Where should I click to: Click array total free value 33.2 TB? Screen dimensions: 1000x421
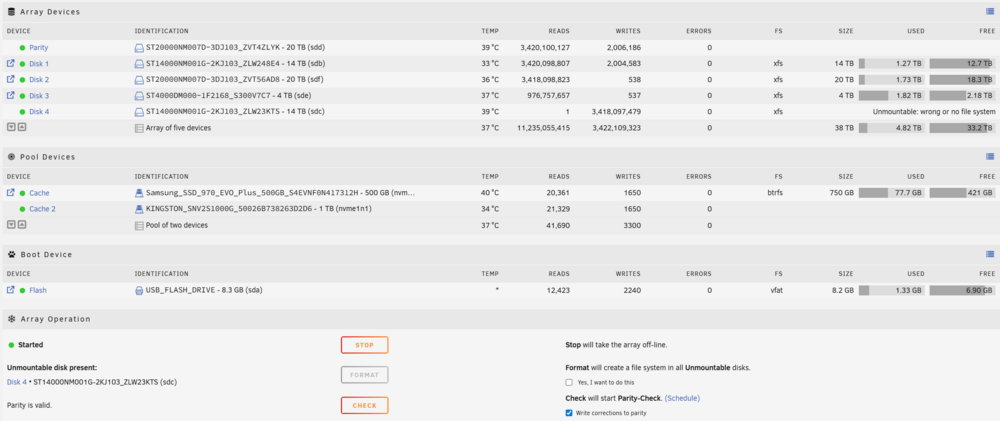[978, 128]
